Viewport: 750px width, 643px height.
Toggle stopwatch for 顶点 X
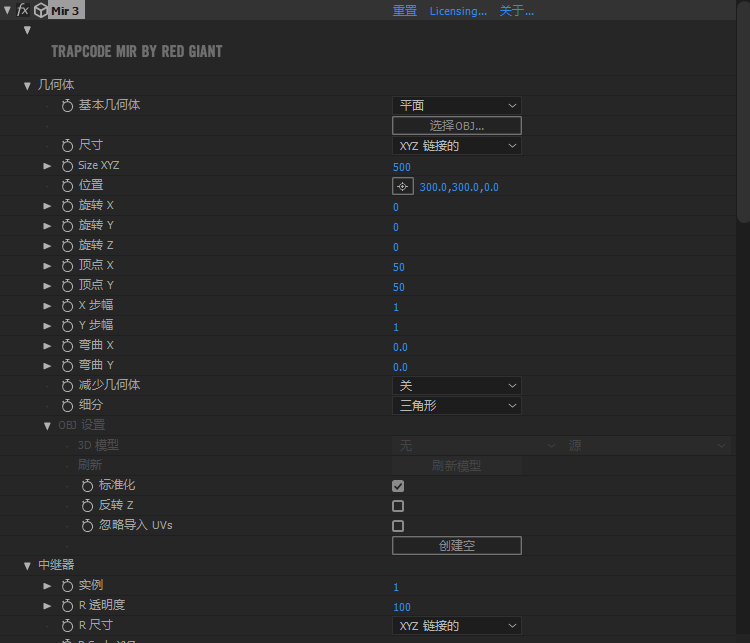[x=67, y=266]
